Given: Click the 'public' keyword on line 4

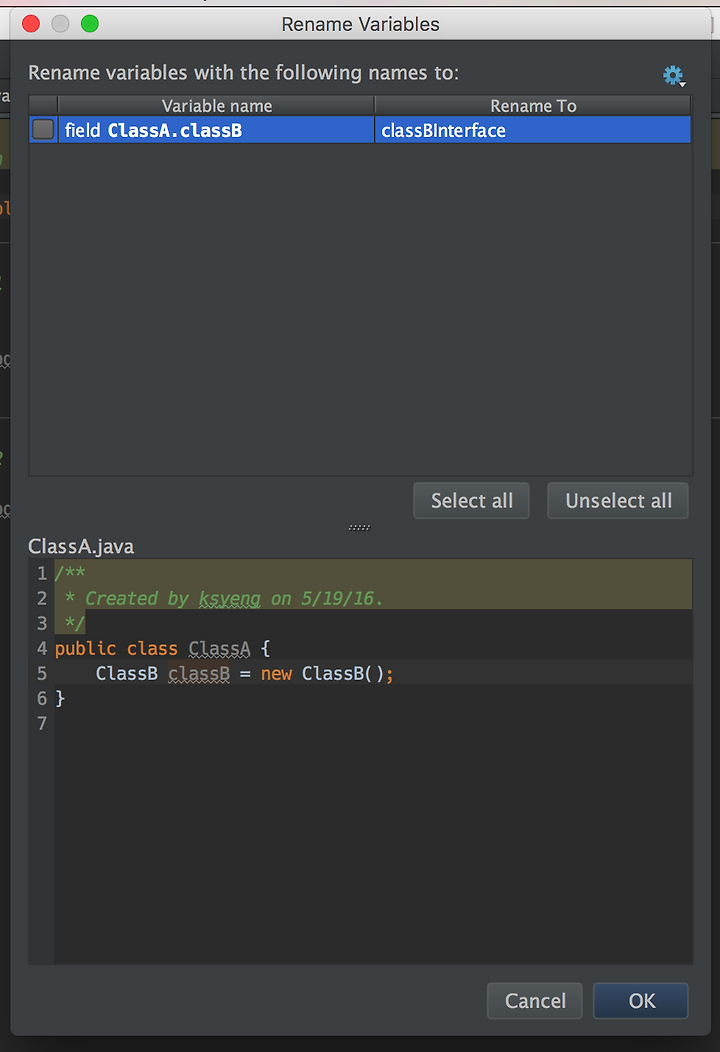Looking at the screenshot, I should [85, 649].
